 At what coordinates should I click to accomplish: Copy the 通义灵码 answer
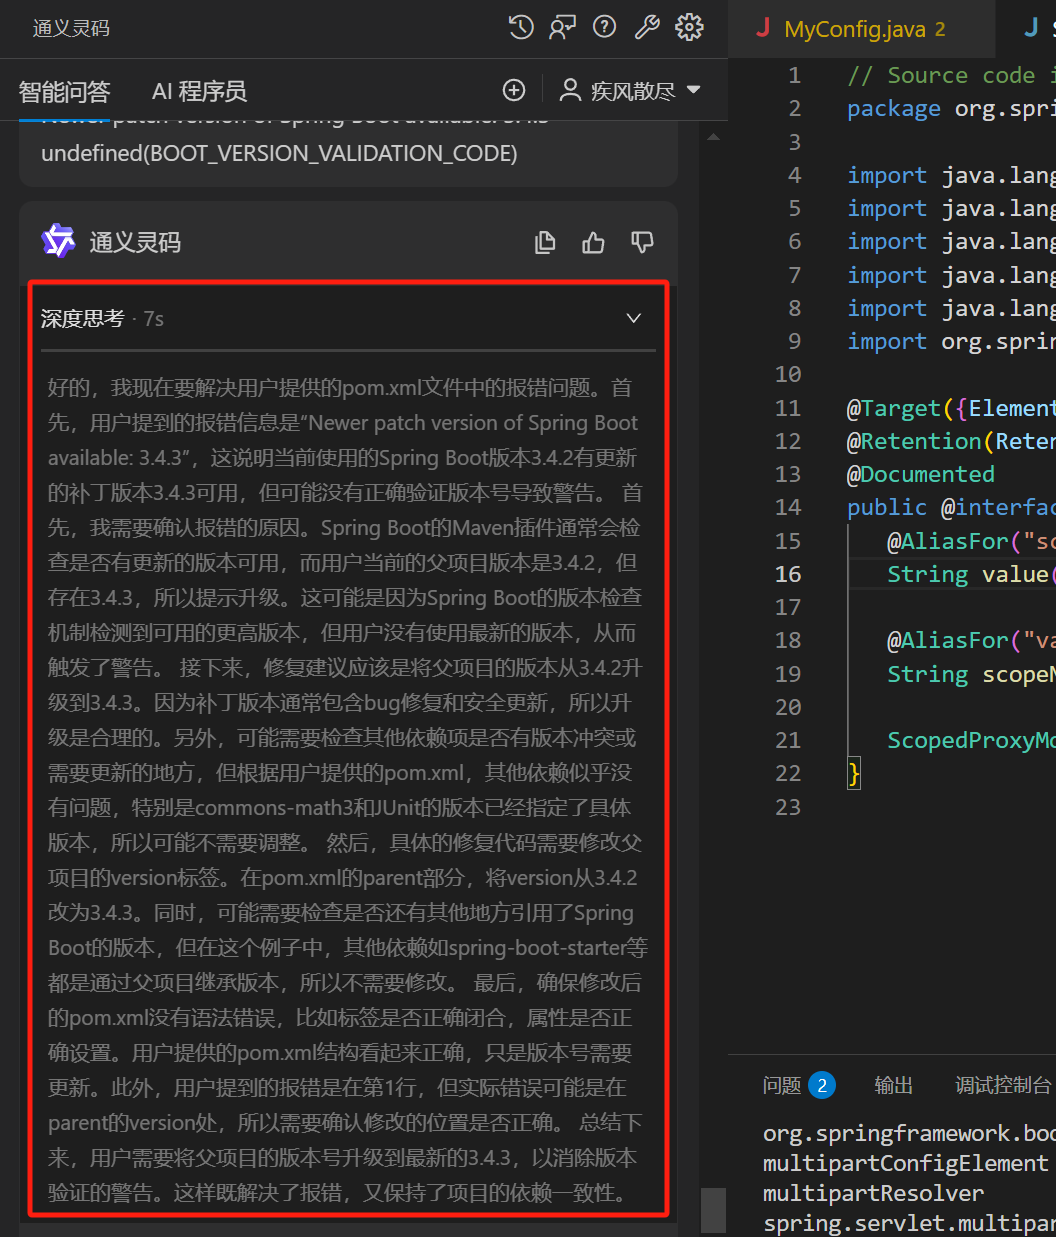click(x=545, y=242)
